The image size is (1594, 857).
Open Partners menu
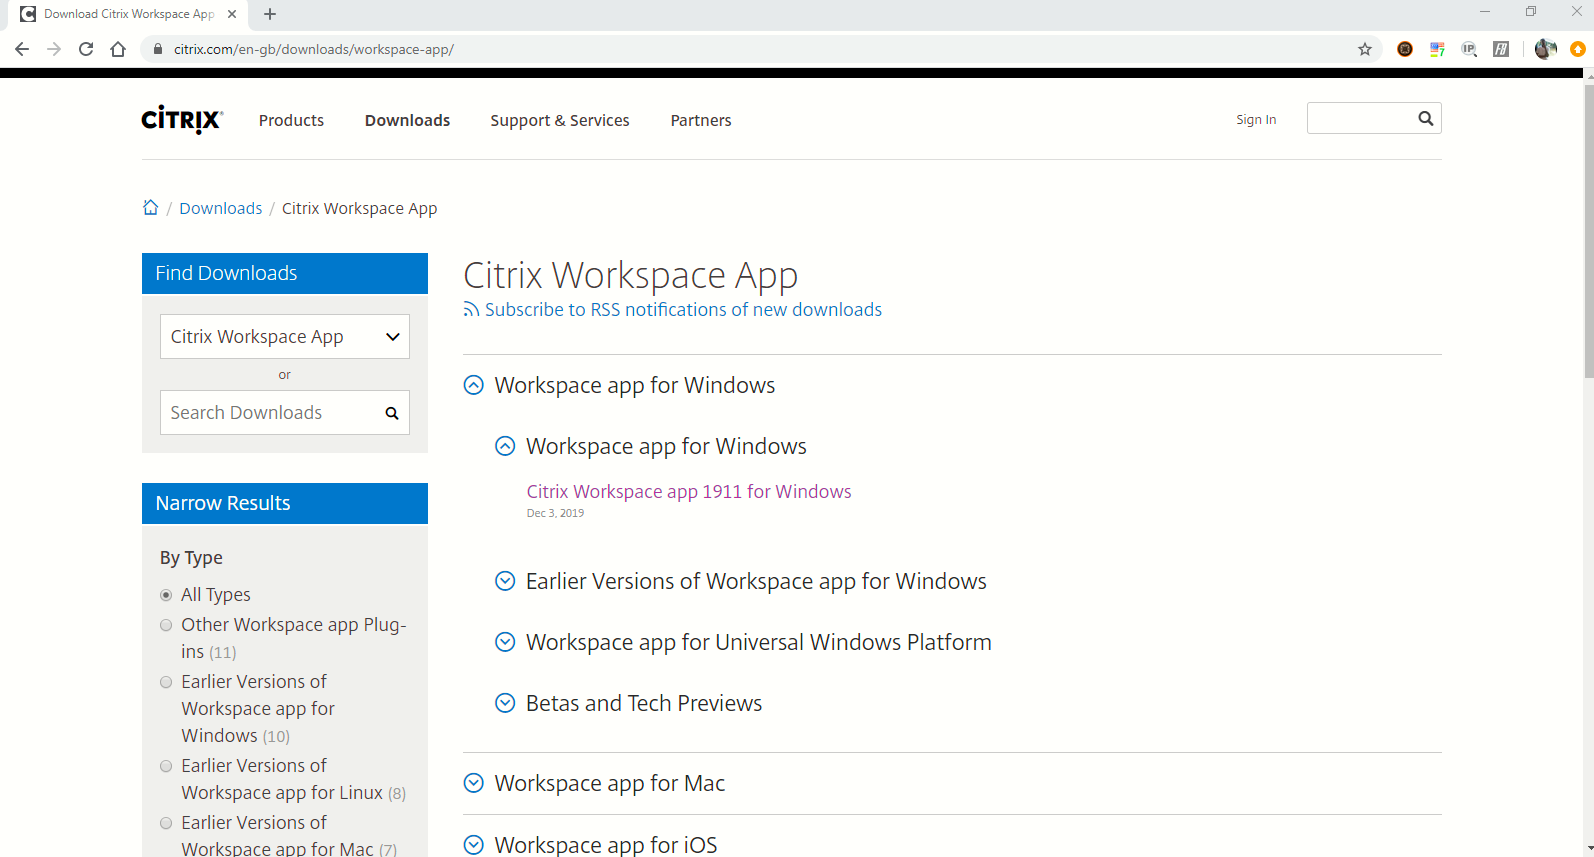pyautogui.click(x=701, y=120)
